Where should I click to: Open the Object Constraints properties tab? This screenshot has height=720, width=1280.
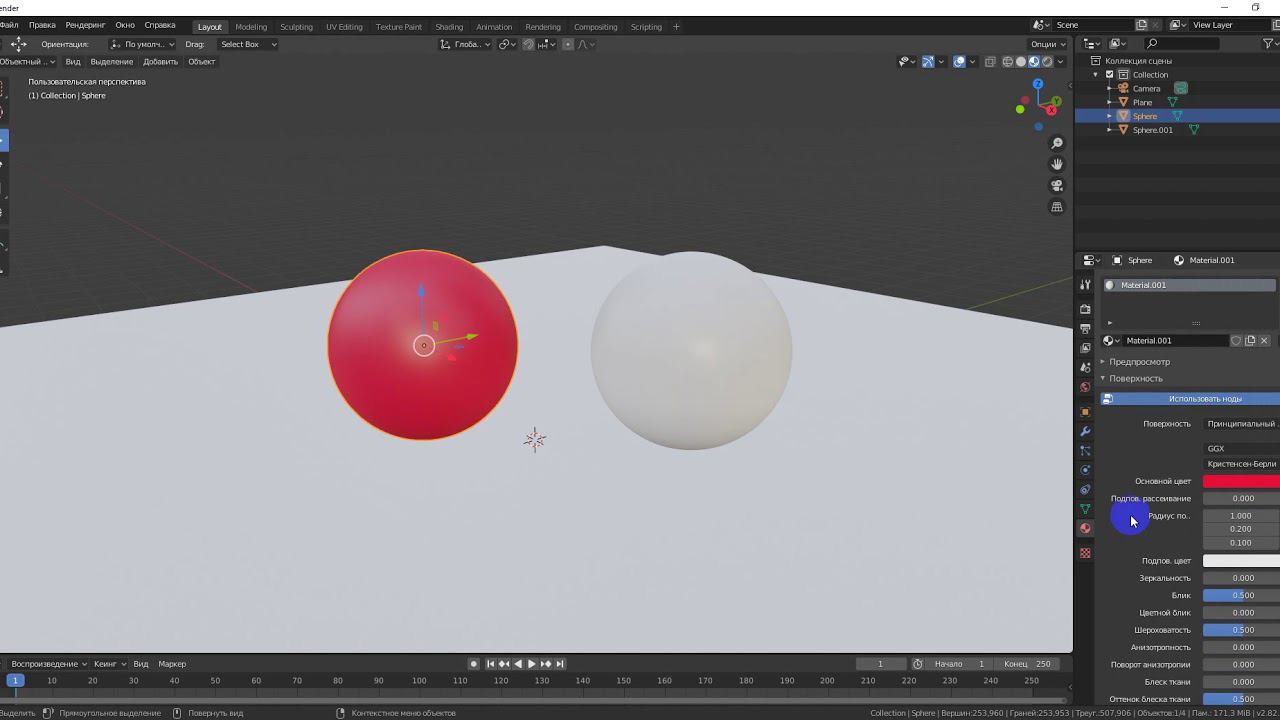pyautogui.click(x=1085, y=490)
